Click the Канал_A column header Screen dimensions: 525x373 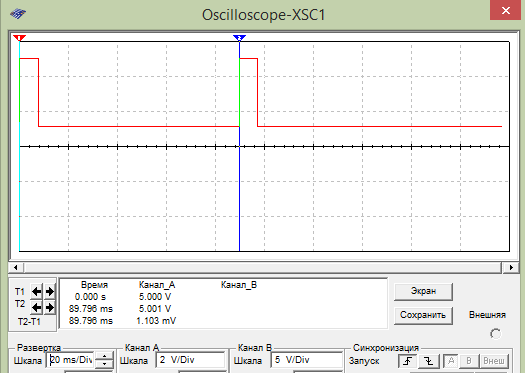coord(157,285)
